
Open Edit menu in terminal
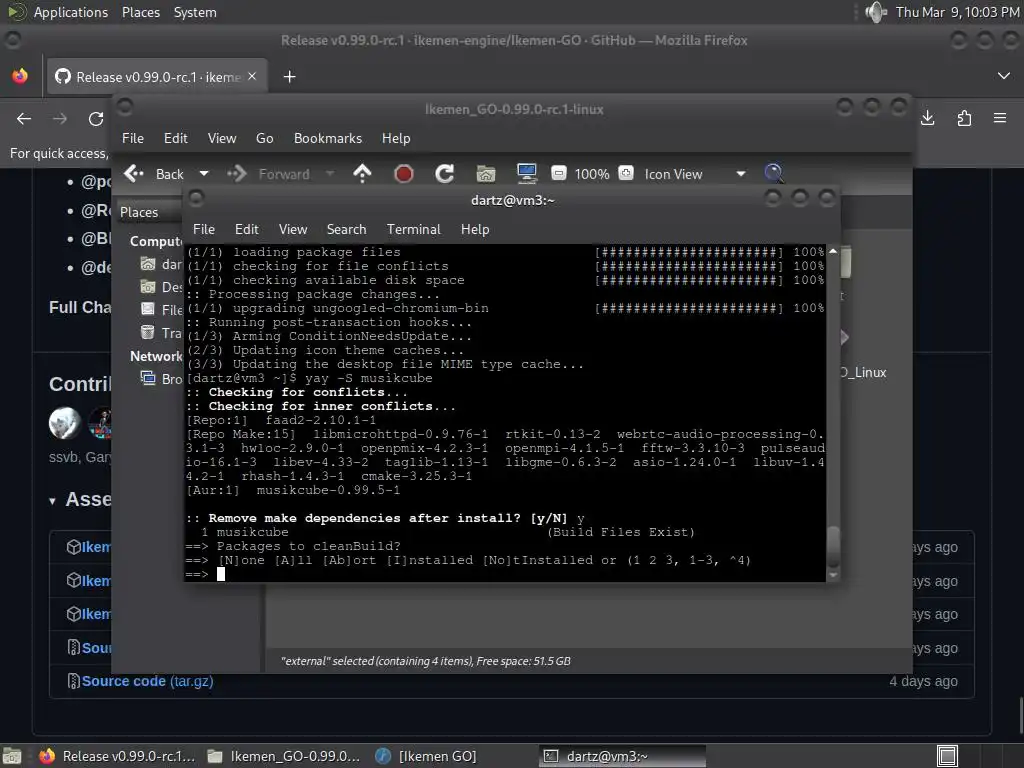click(x=246, y=229)
